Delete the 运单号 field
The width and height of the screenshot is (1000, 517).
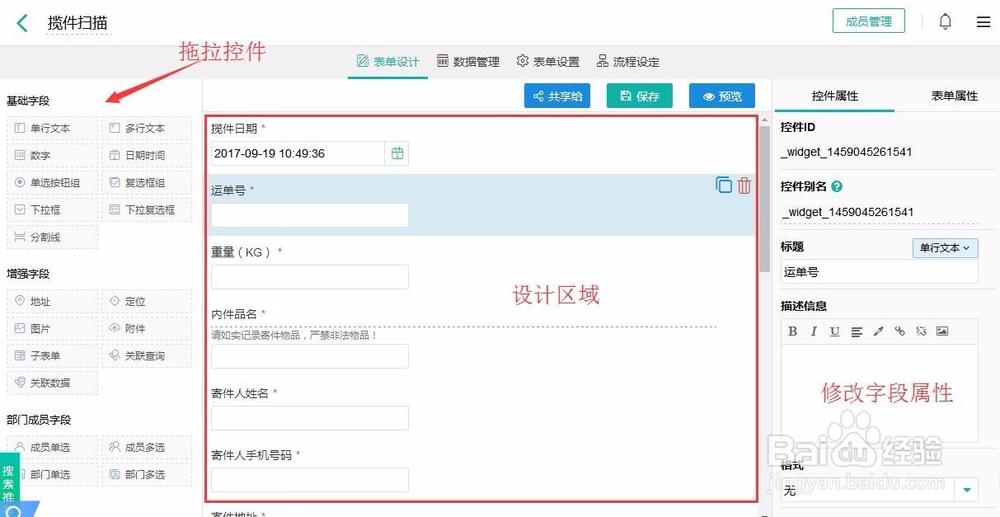tap(744, 186)
